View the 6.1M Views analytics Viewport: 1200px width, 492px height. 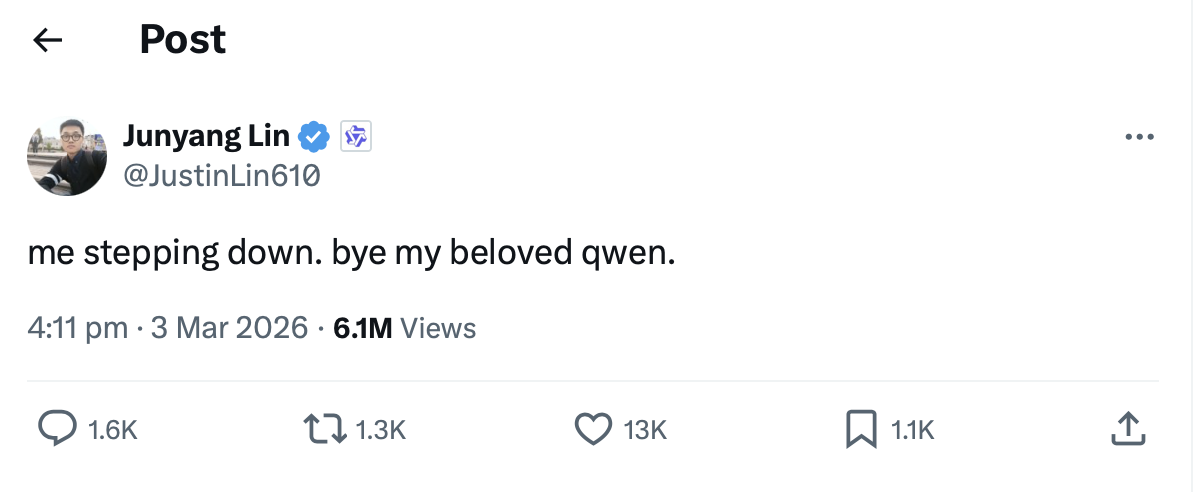point(404,327)
